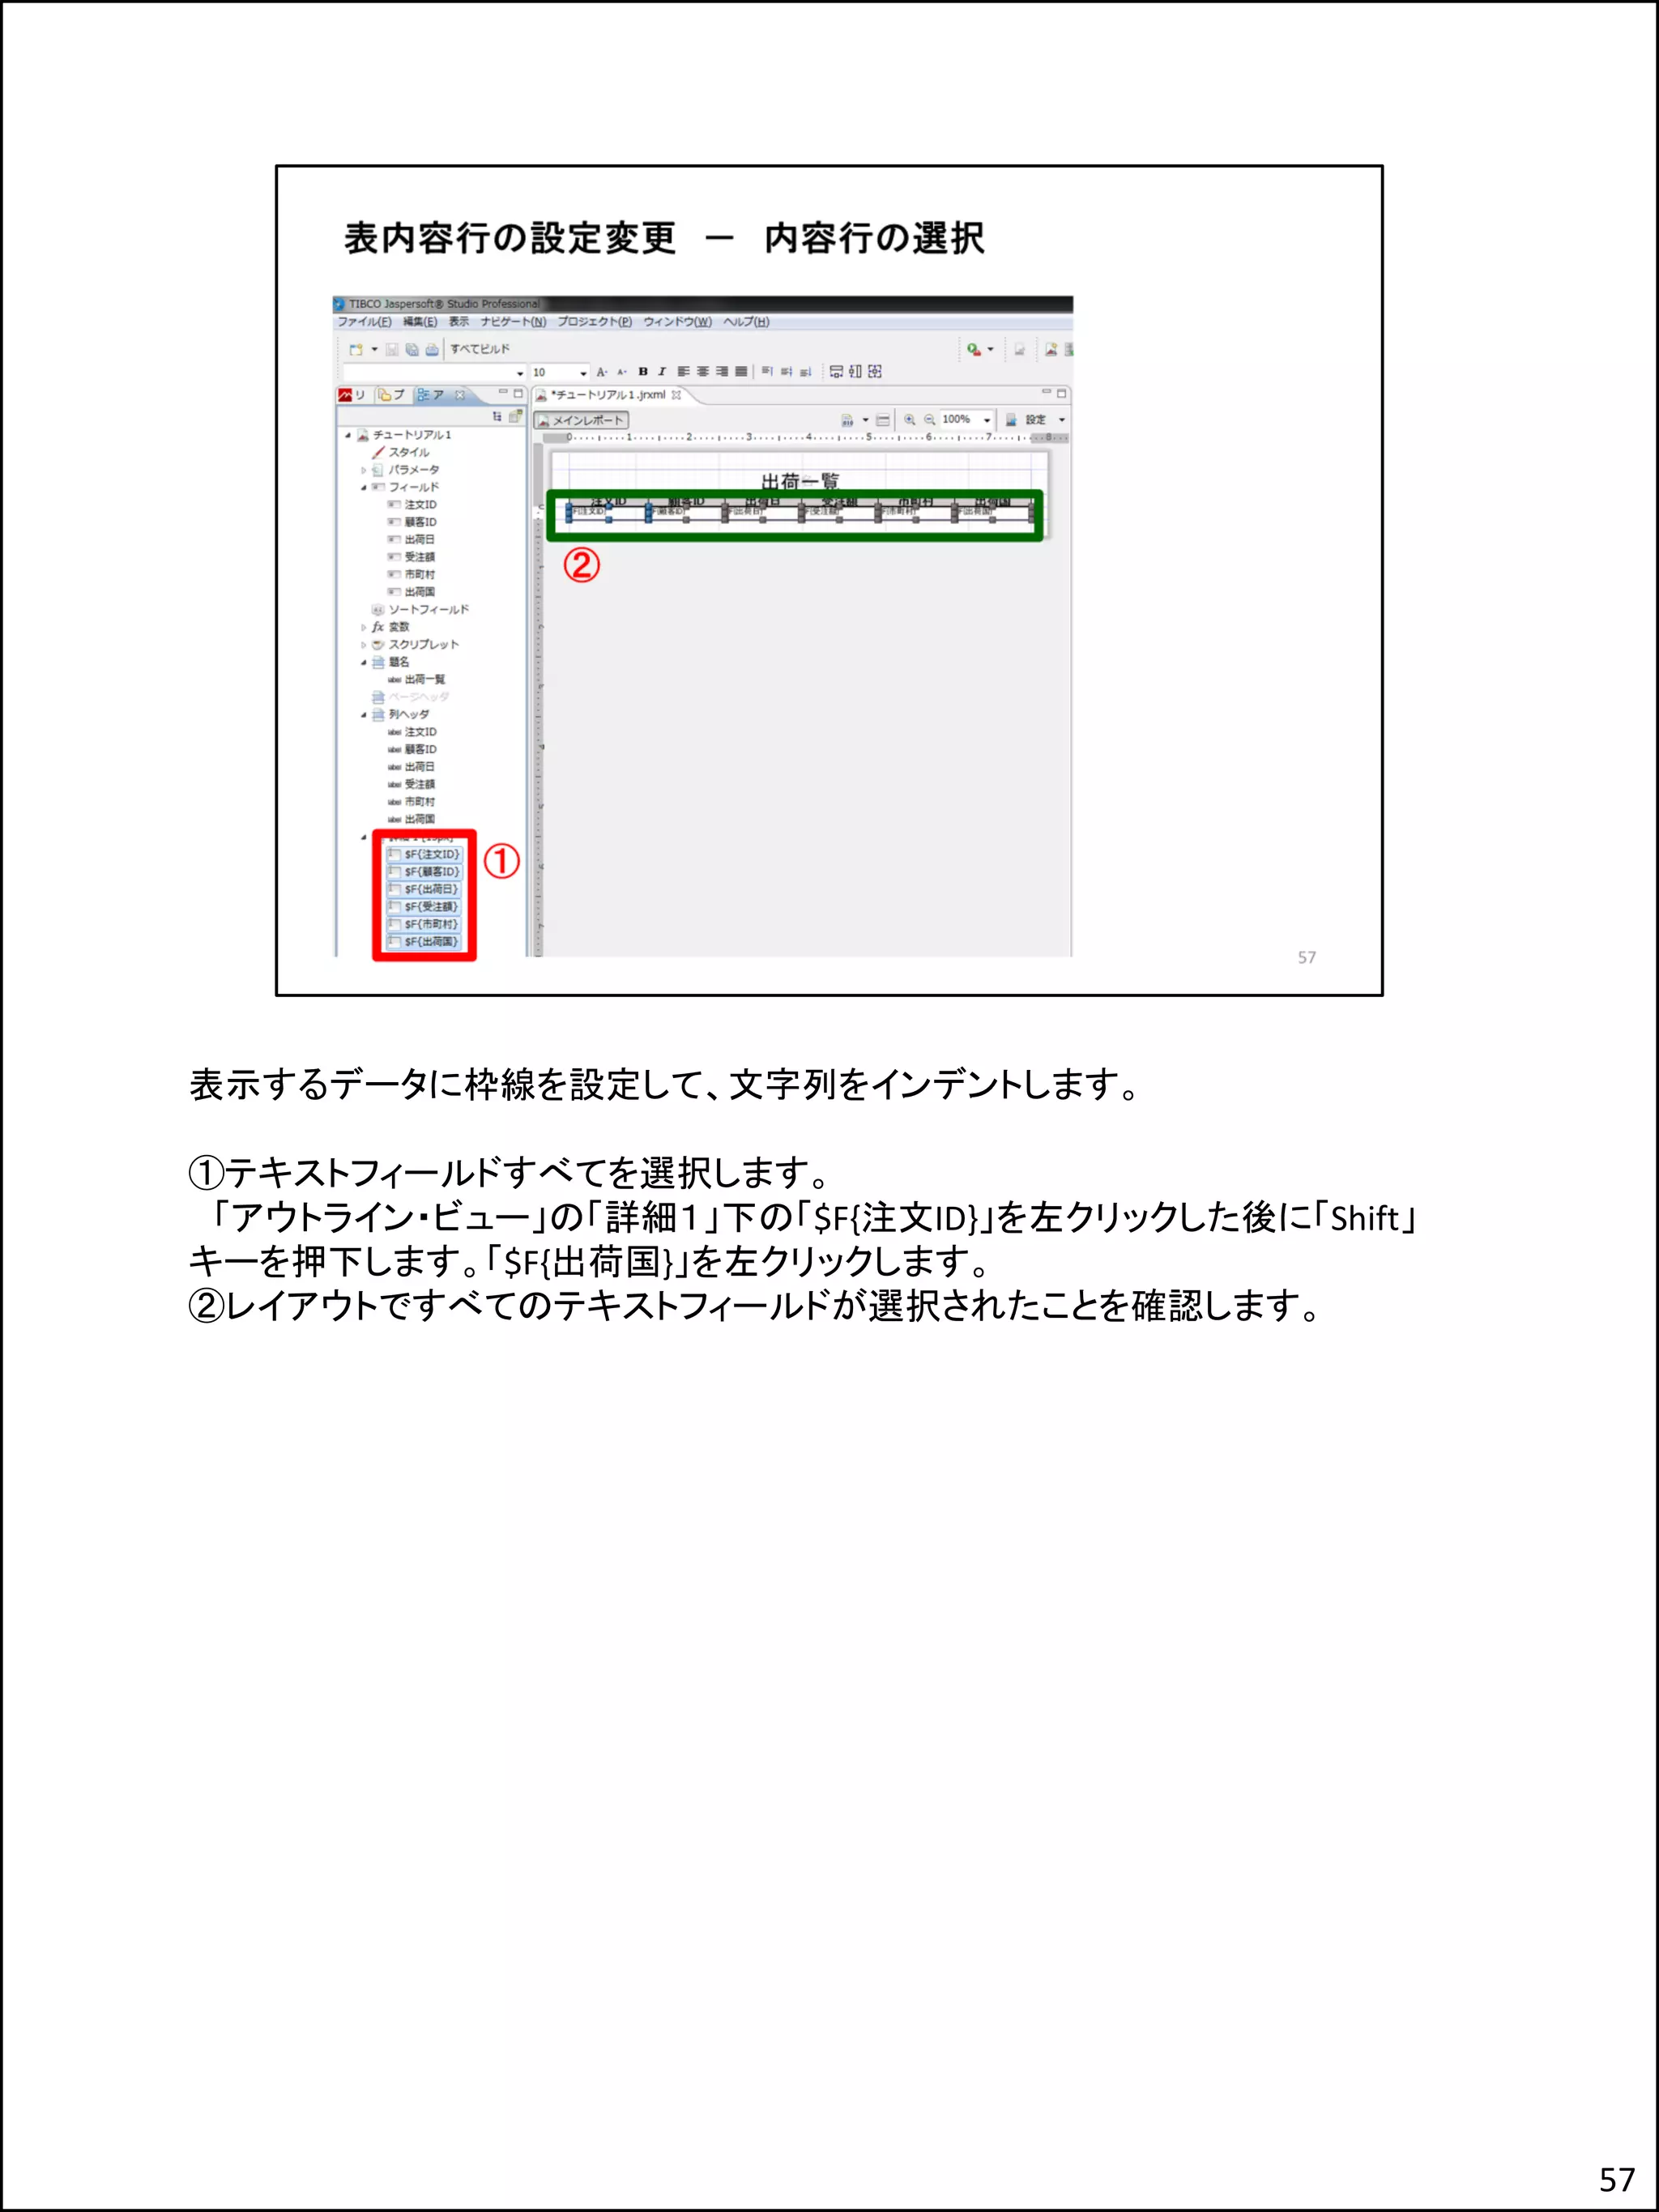Viewport: 1659px width, 2212px height.
Task: Open dropdown arrow beside run icon
Action: pos(990,350)
